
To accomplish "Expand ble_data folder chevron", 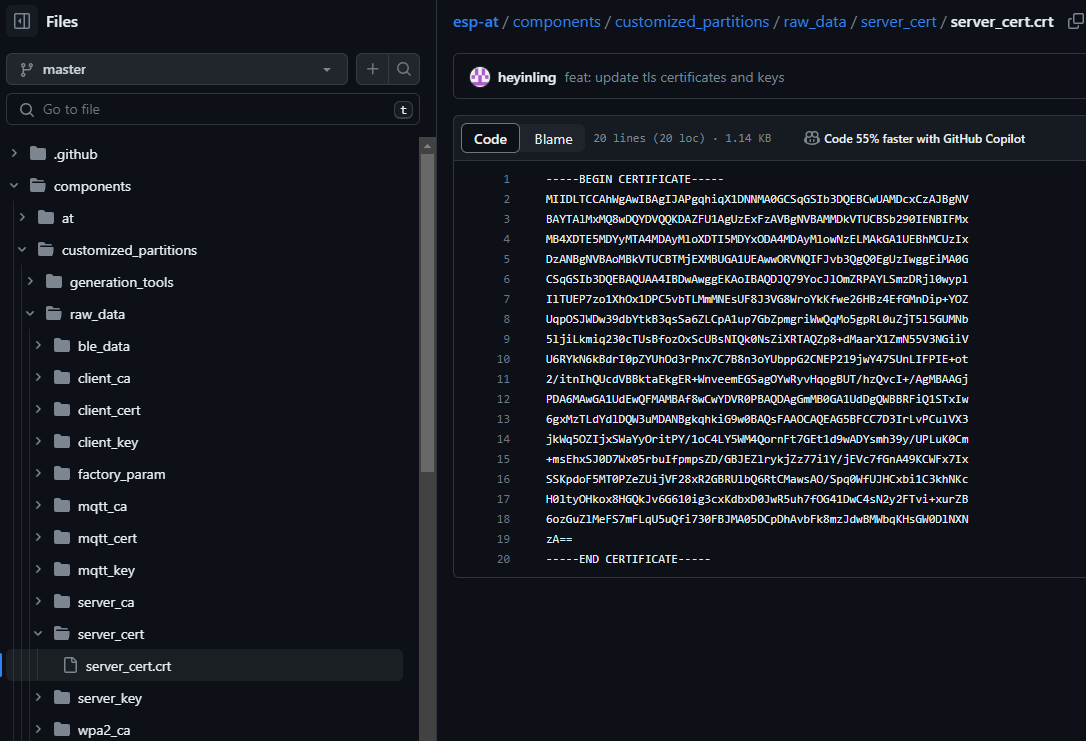I will point(39,346).
